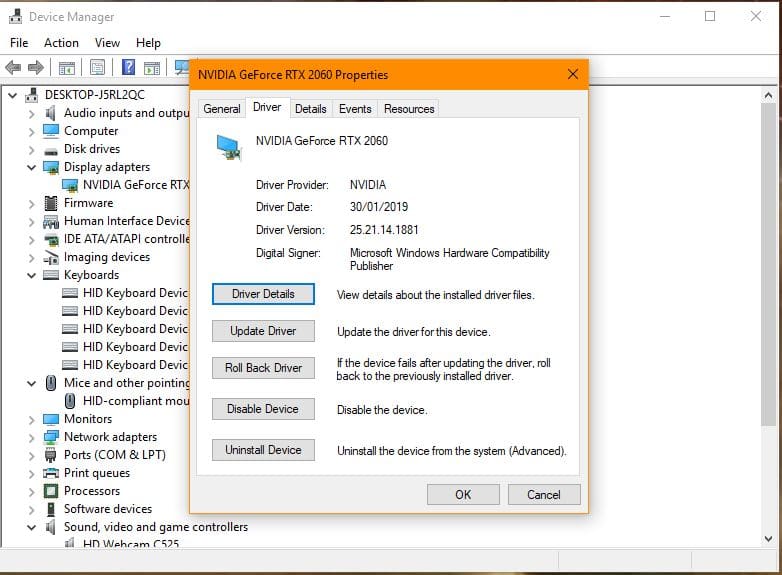Click the blue Help question-mark toolbar icon
This screenshot has height=575, width=782.
click(x=128, y=67)
